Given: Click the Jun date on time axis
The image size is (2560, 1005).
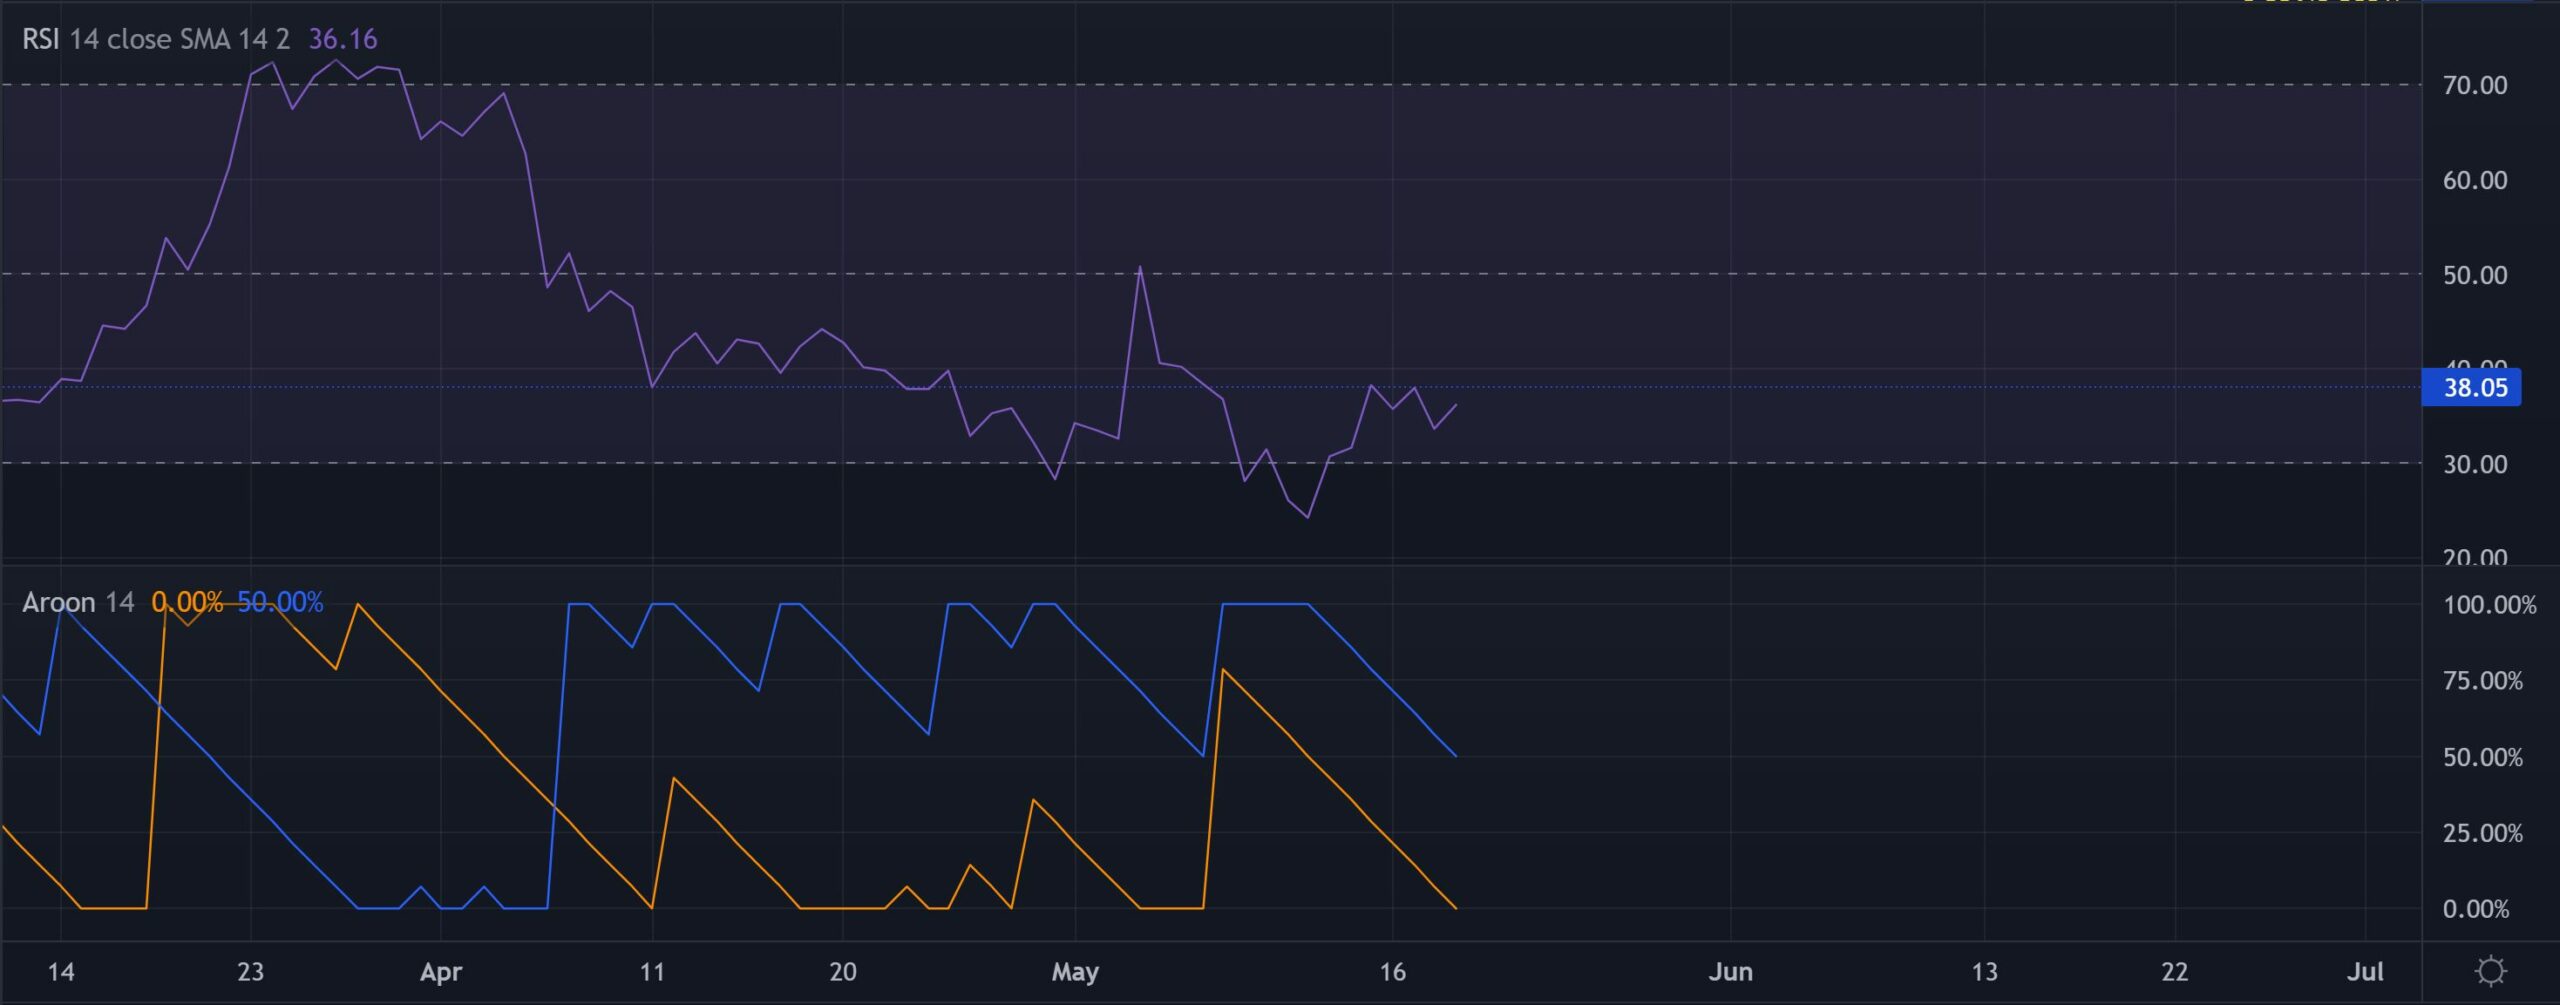Looking at the screenshot, I should tap(1730, 972).
